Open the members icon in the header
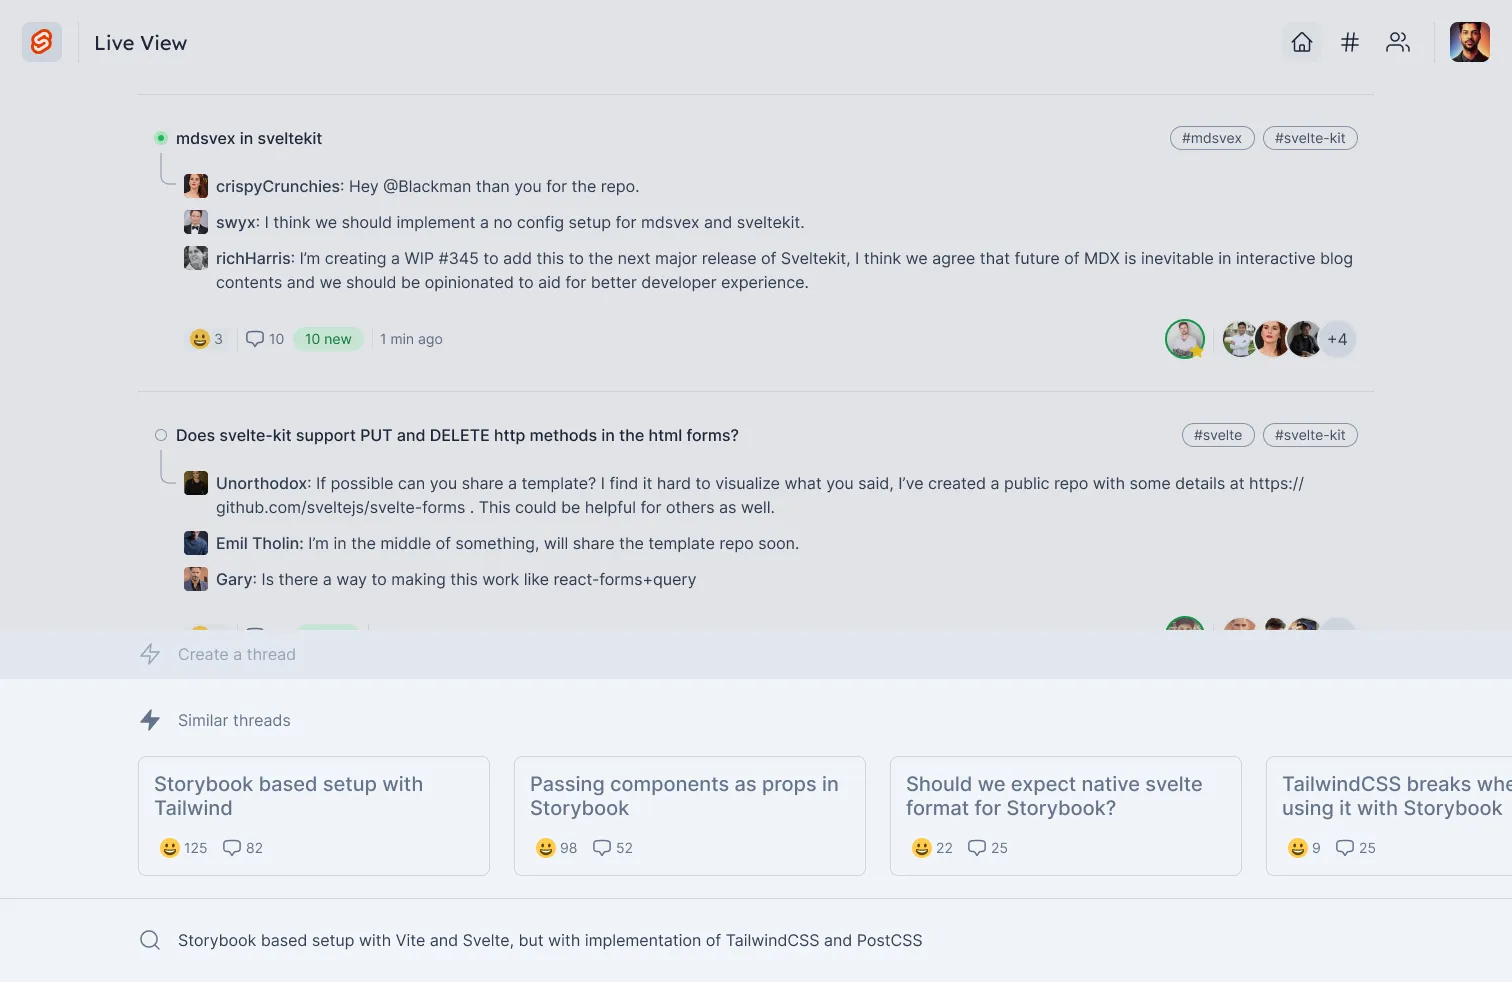 pos(1397,42)
